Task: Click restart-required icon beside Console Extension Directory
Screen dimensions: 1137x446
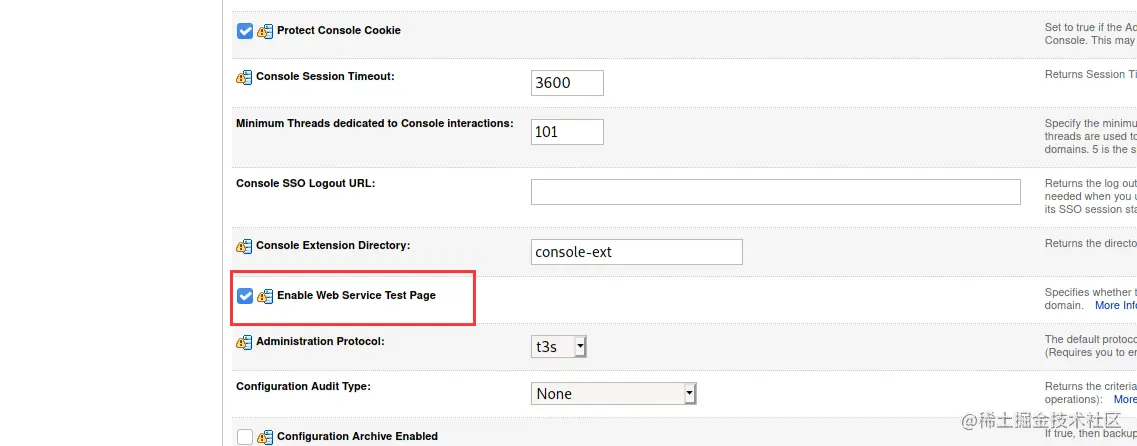Action: click(244, 247)
